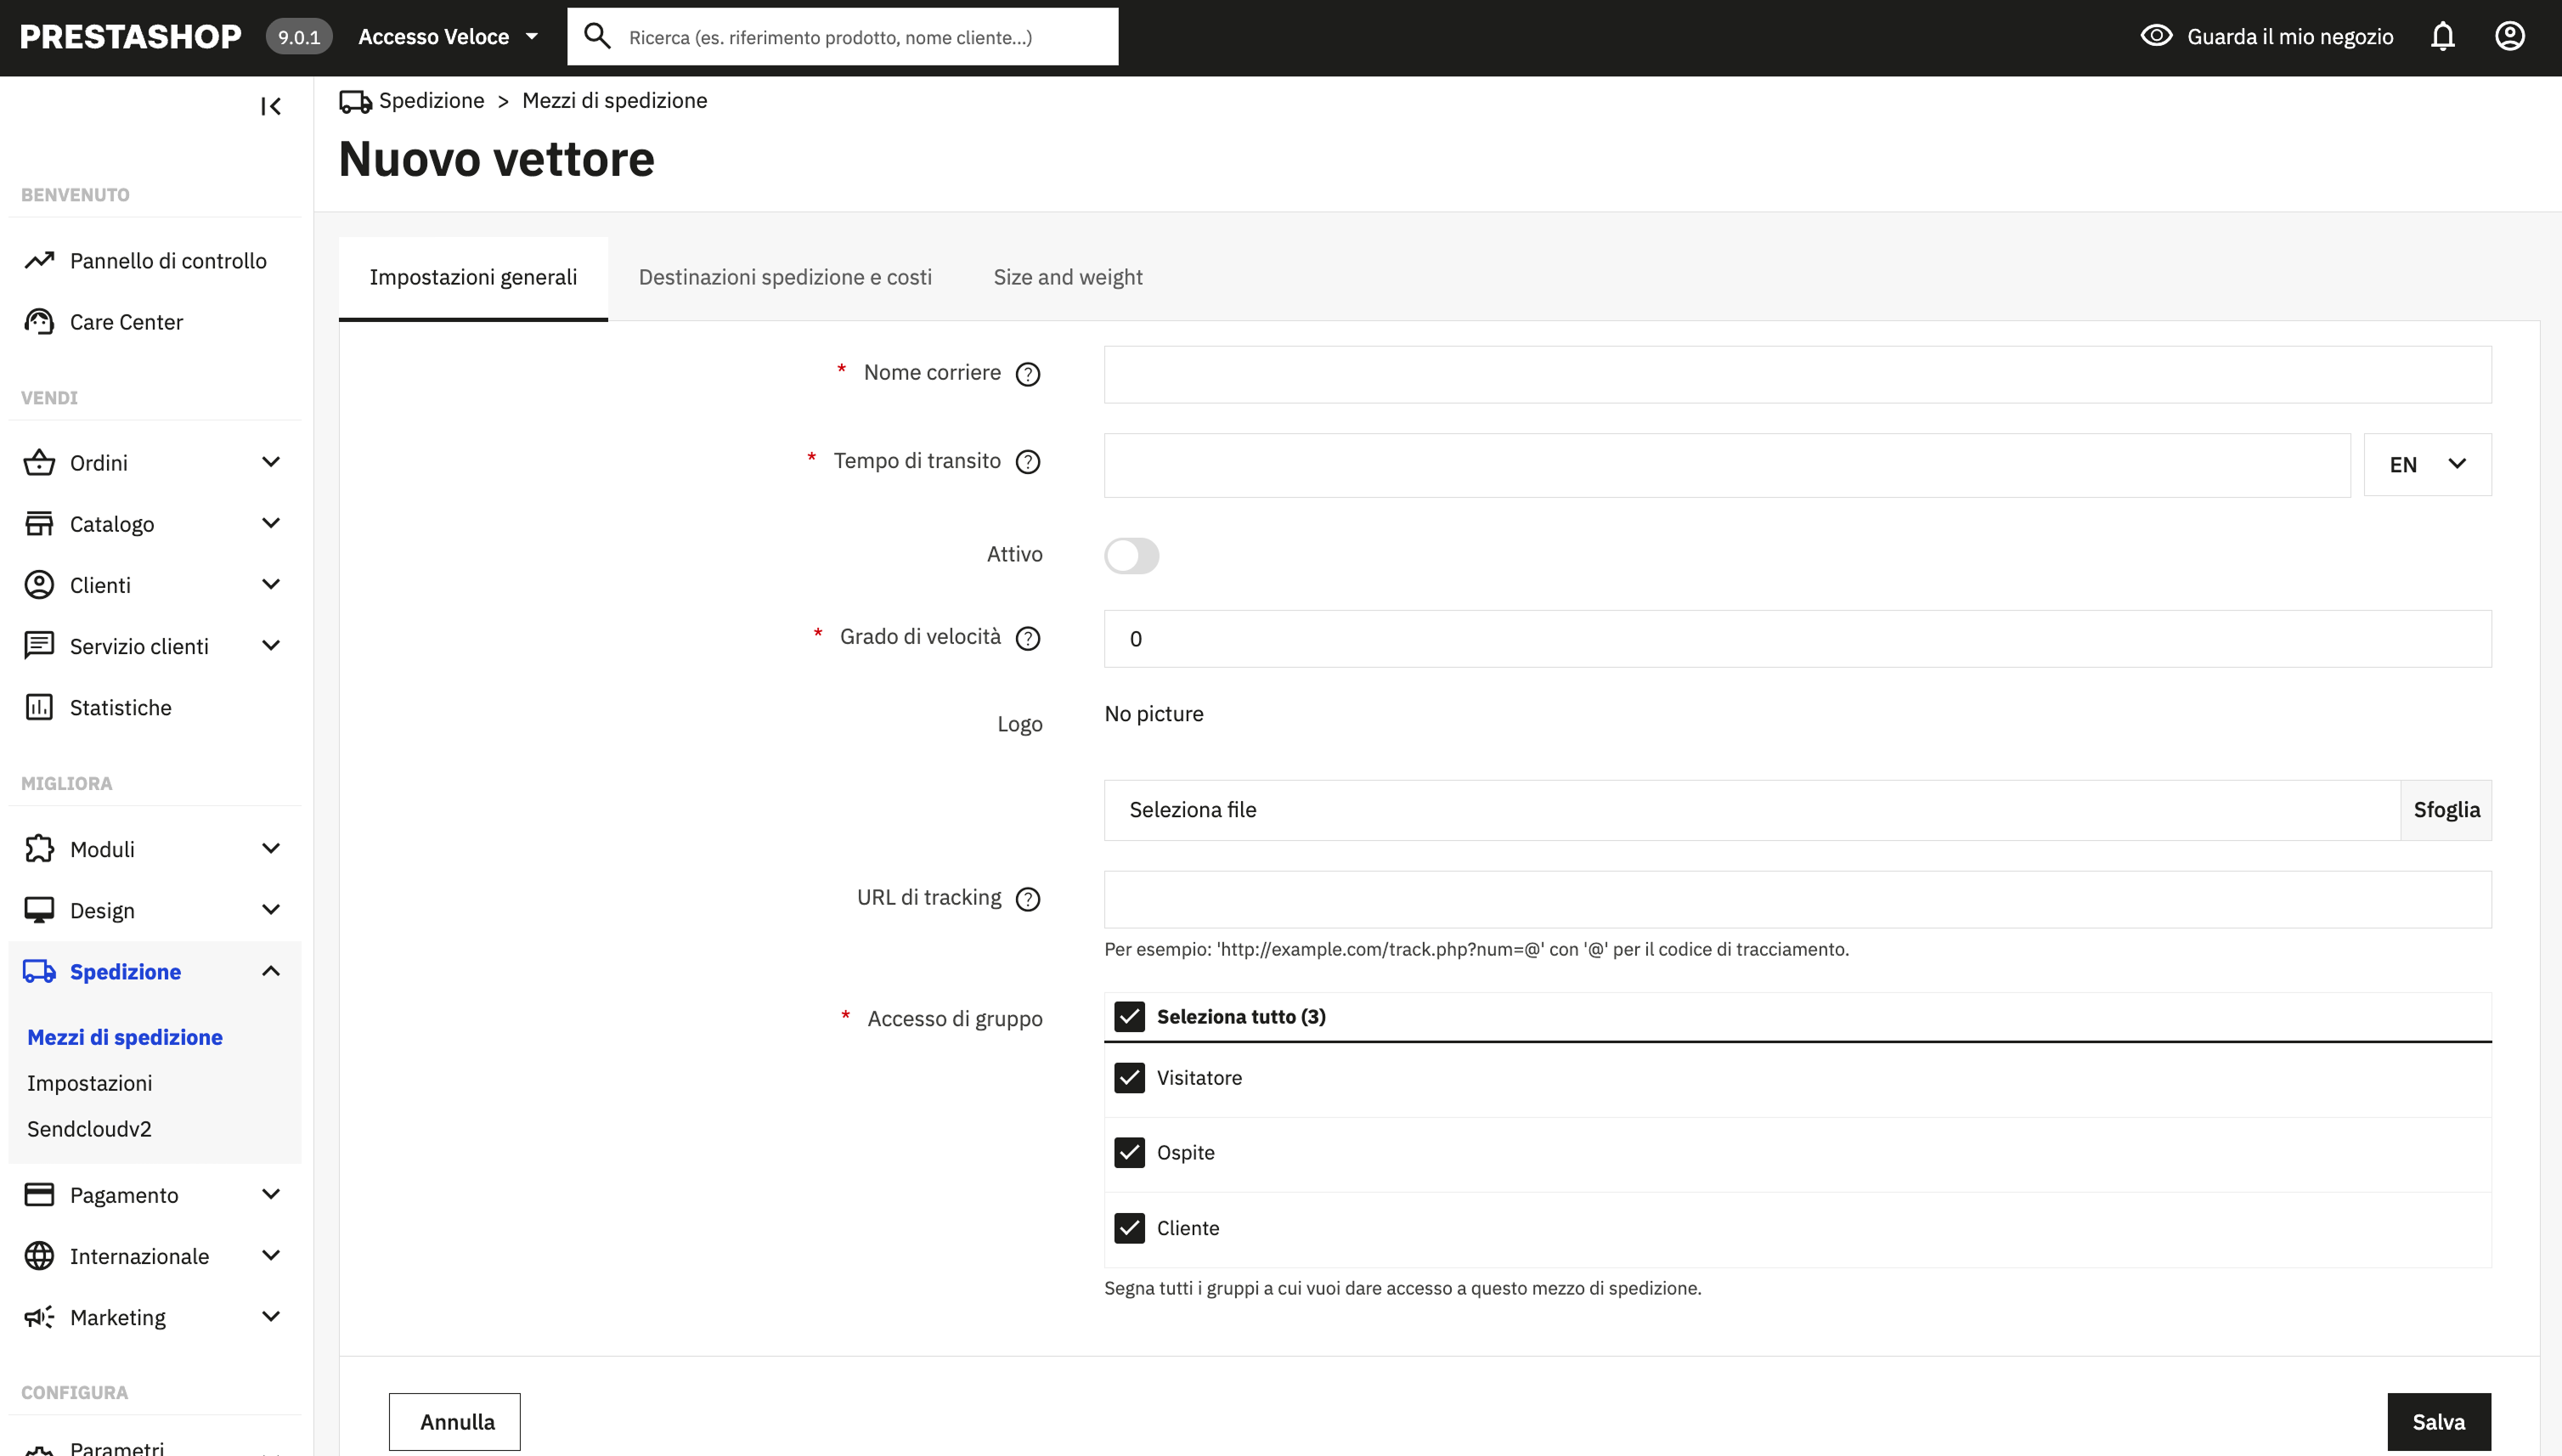Click the Care Center headset icon

tap(39, 322)
